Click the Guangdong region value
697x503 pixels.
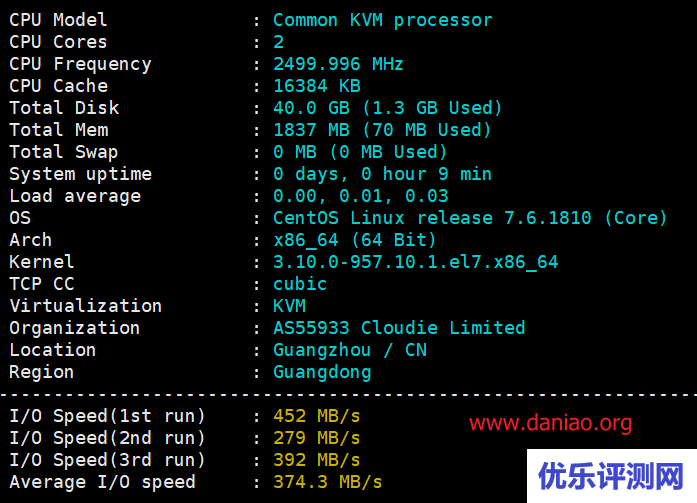pyautogui.click(x=322, y=372)
